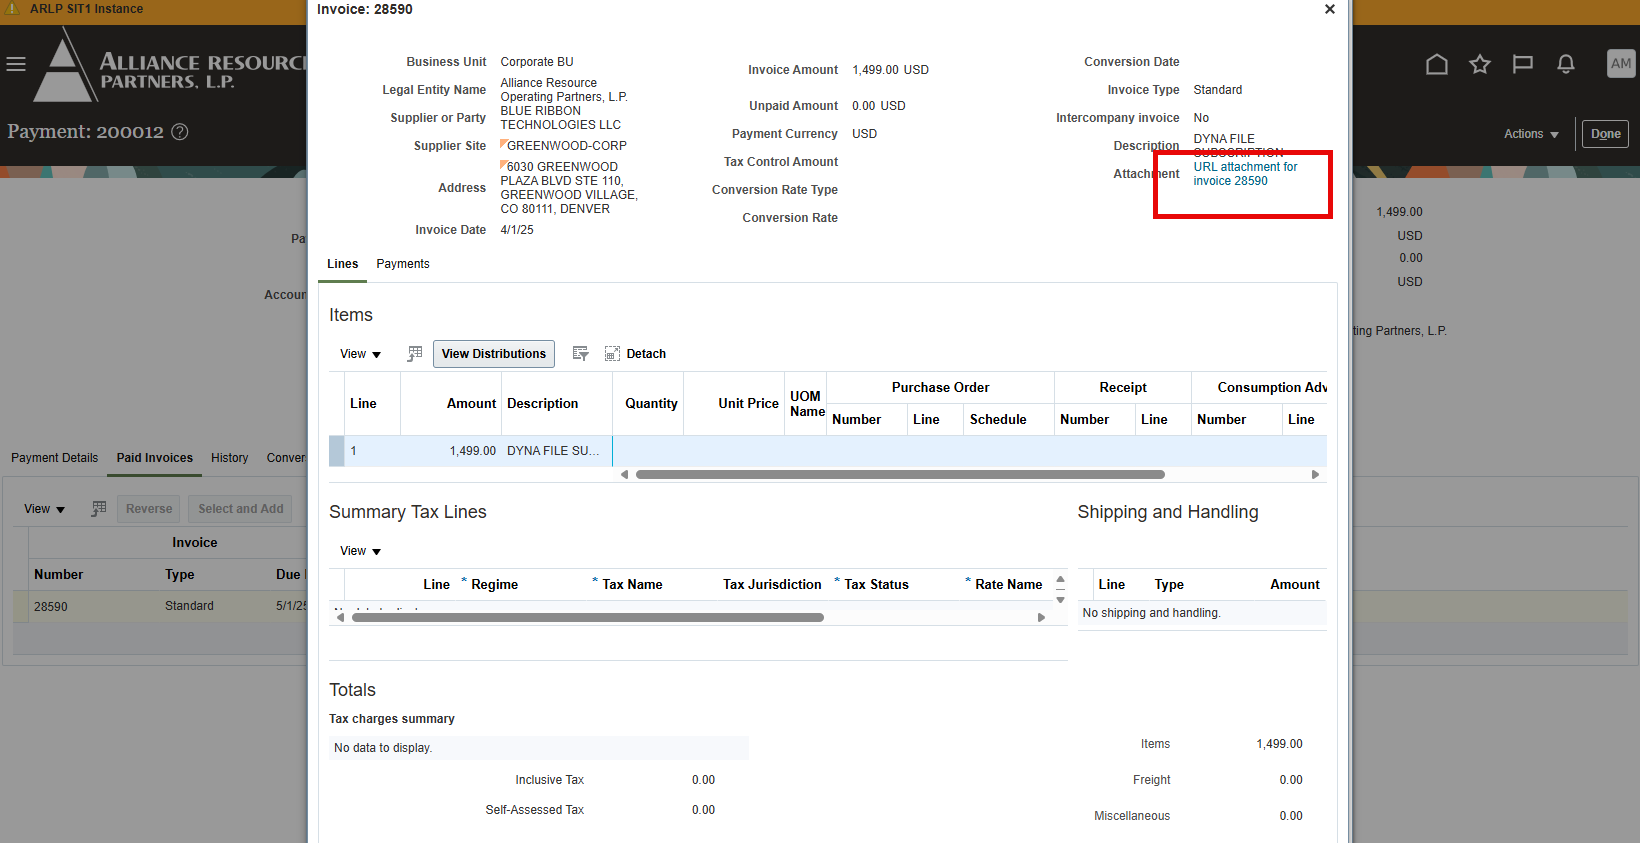Click the GREENWOOD-CORP supplier site value
The height and width of the screenshot is (843, 1640).
click(566, 146)
